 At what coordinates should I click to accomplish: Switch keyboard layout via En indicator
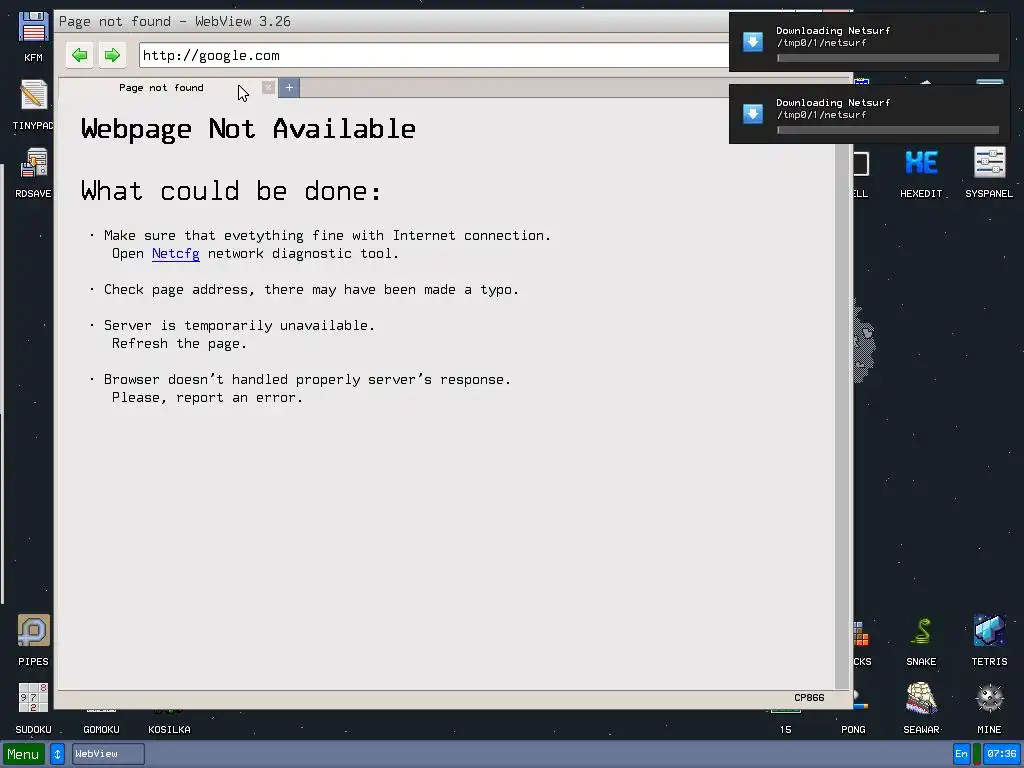tap(961, 754)
